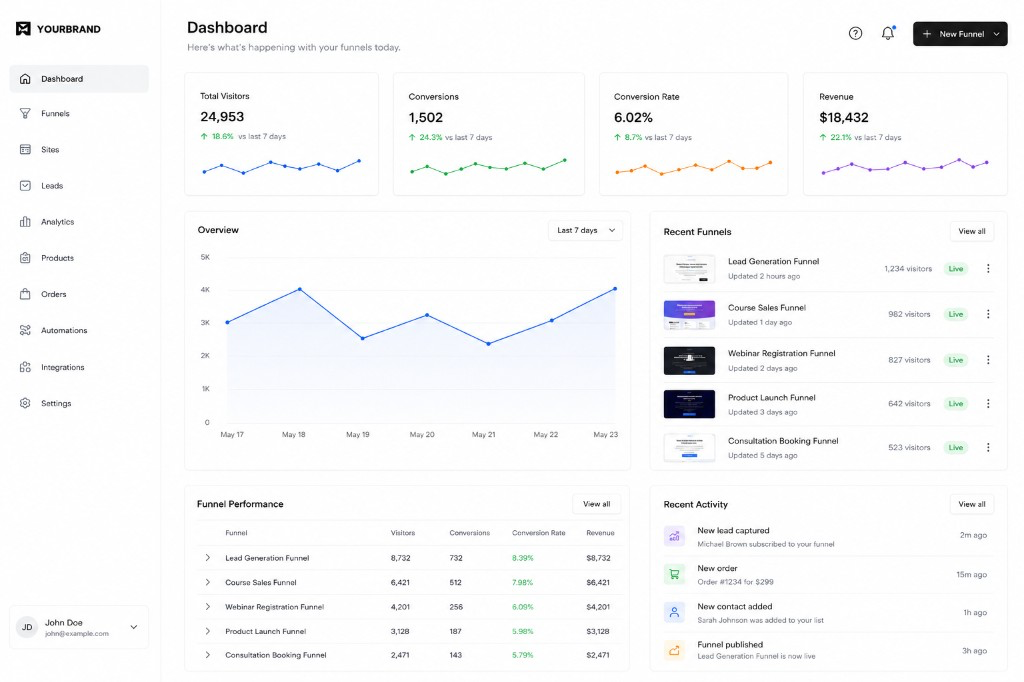Click the Funnel published activity icon

(x=674, y=651)
